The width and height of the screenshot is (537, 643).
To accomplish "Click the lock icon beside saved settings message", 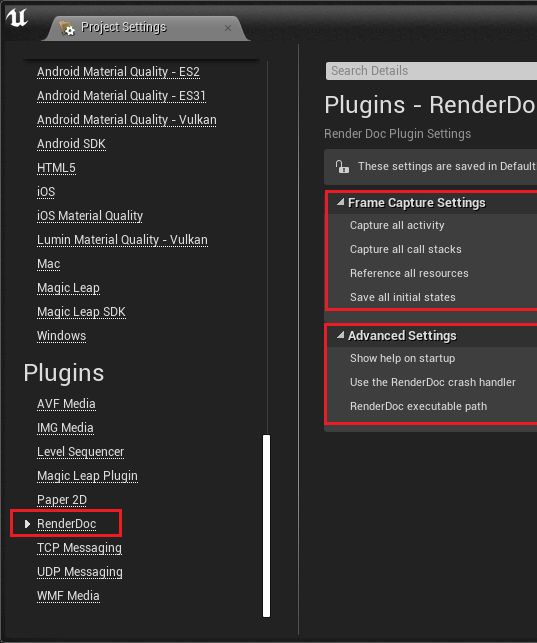I will click(342, 166).
